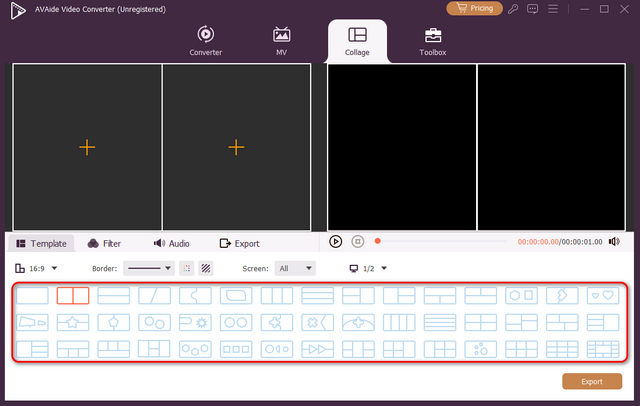Mute audio with the speaker icon
This screenshot has height=406, width=640.
(x=614, y=241)
